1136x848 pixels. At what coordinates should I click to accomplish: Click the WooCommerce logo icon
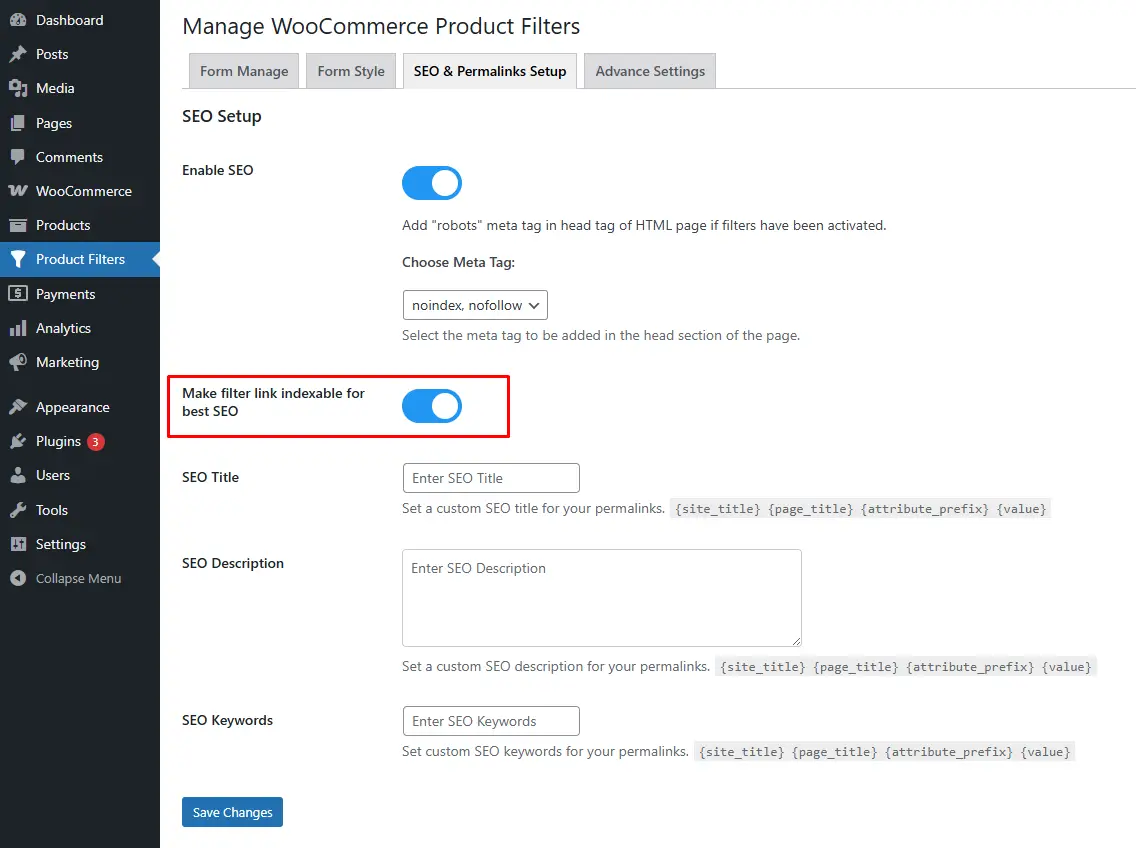[x=18, y=191]
